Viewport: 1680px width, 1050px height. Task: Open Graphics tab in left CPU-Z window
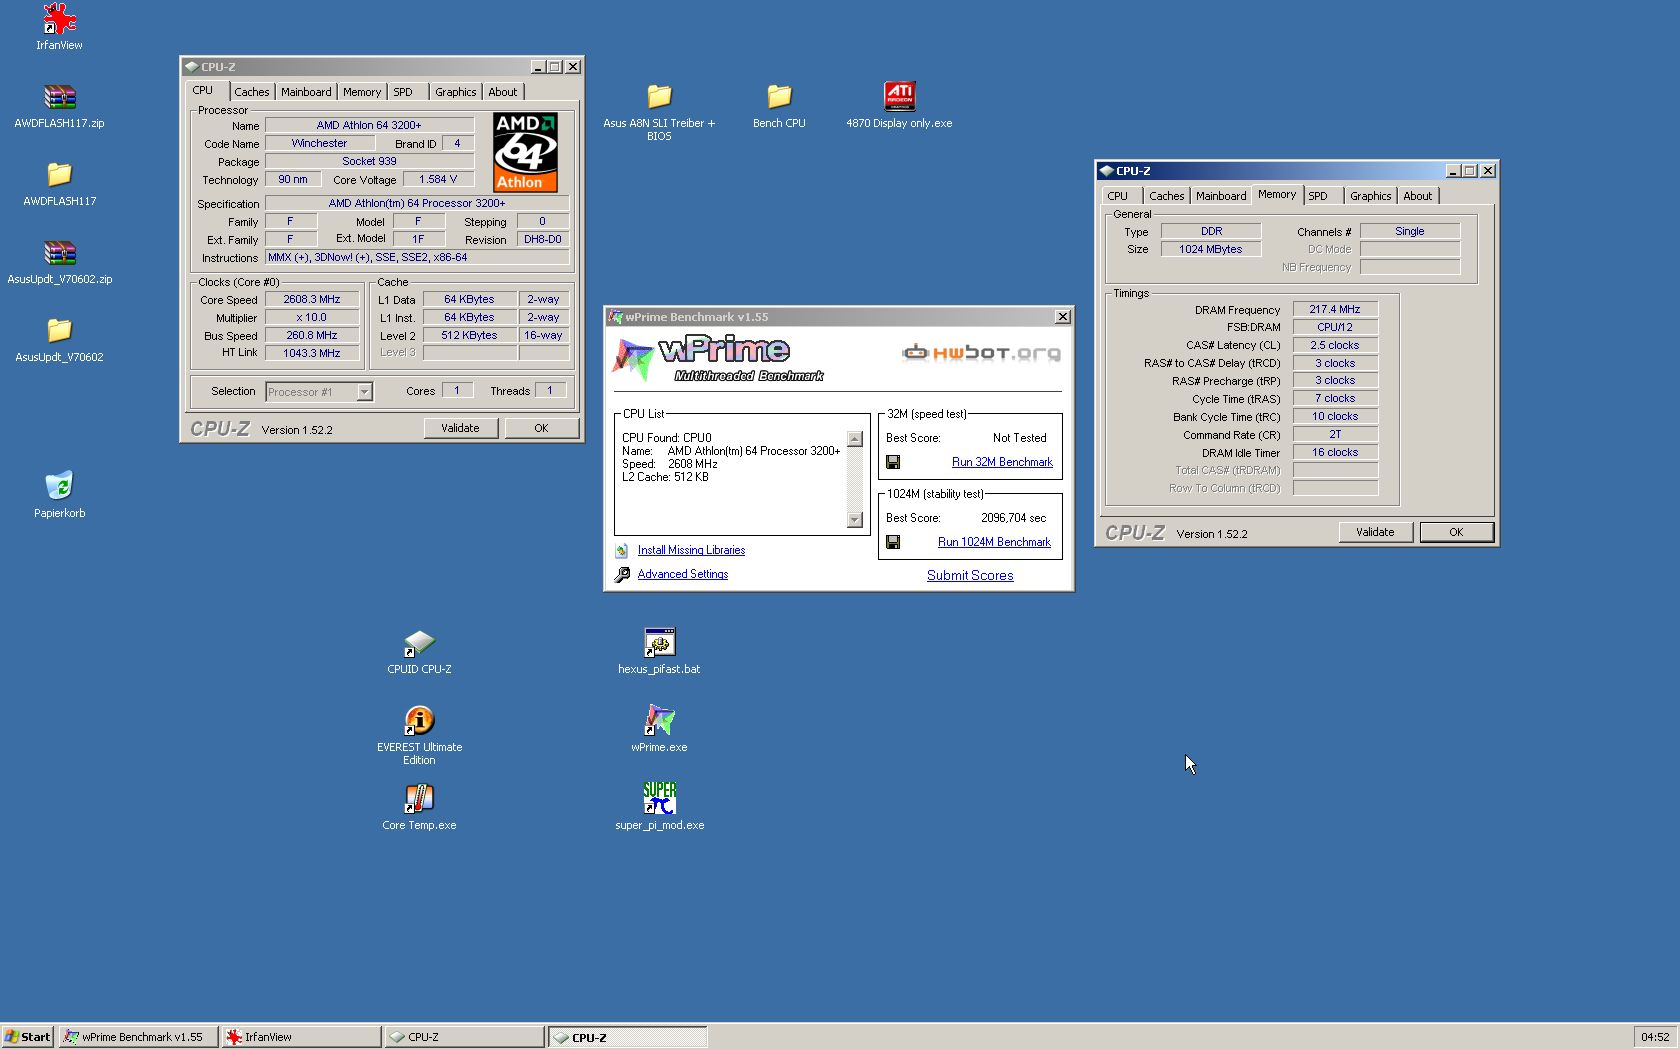click(x=455, y=92)
